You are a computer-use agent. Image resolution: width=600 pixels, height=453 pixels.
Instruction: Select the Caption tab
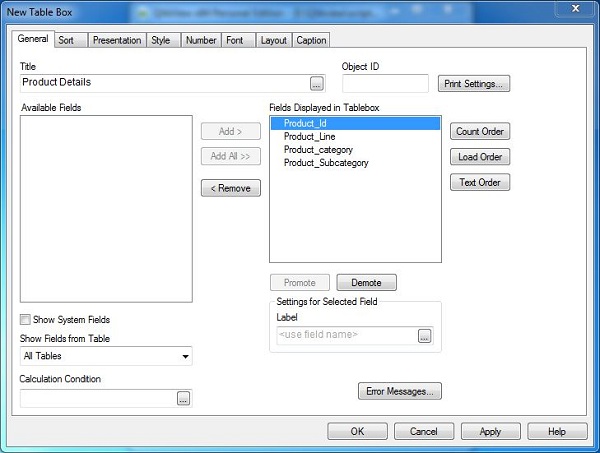coord(311,40)
